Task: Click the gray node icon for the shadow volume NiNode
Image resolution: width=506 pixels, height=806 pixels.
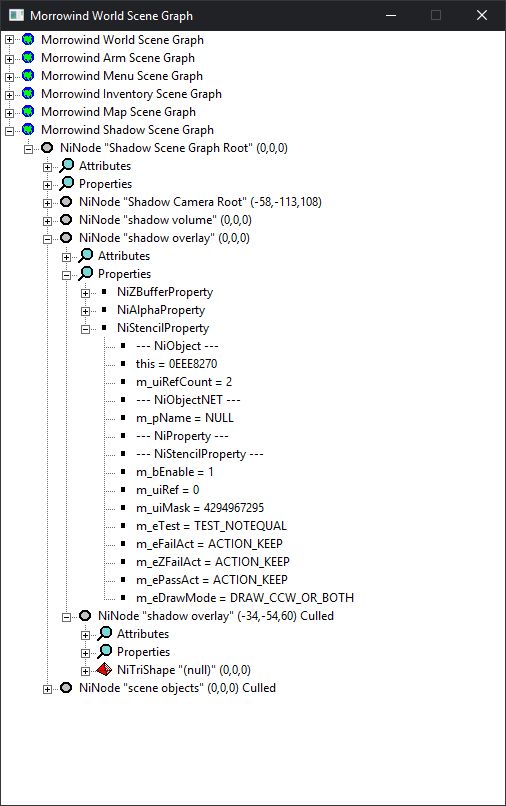Action: [x=66, y=219]
